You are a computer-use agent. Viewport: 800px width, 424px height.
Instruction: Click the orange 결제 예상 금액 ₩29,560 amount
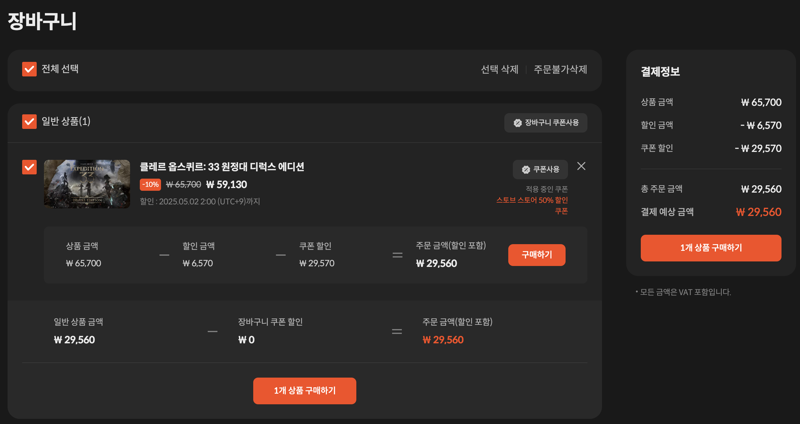(758, 212)
